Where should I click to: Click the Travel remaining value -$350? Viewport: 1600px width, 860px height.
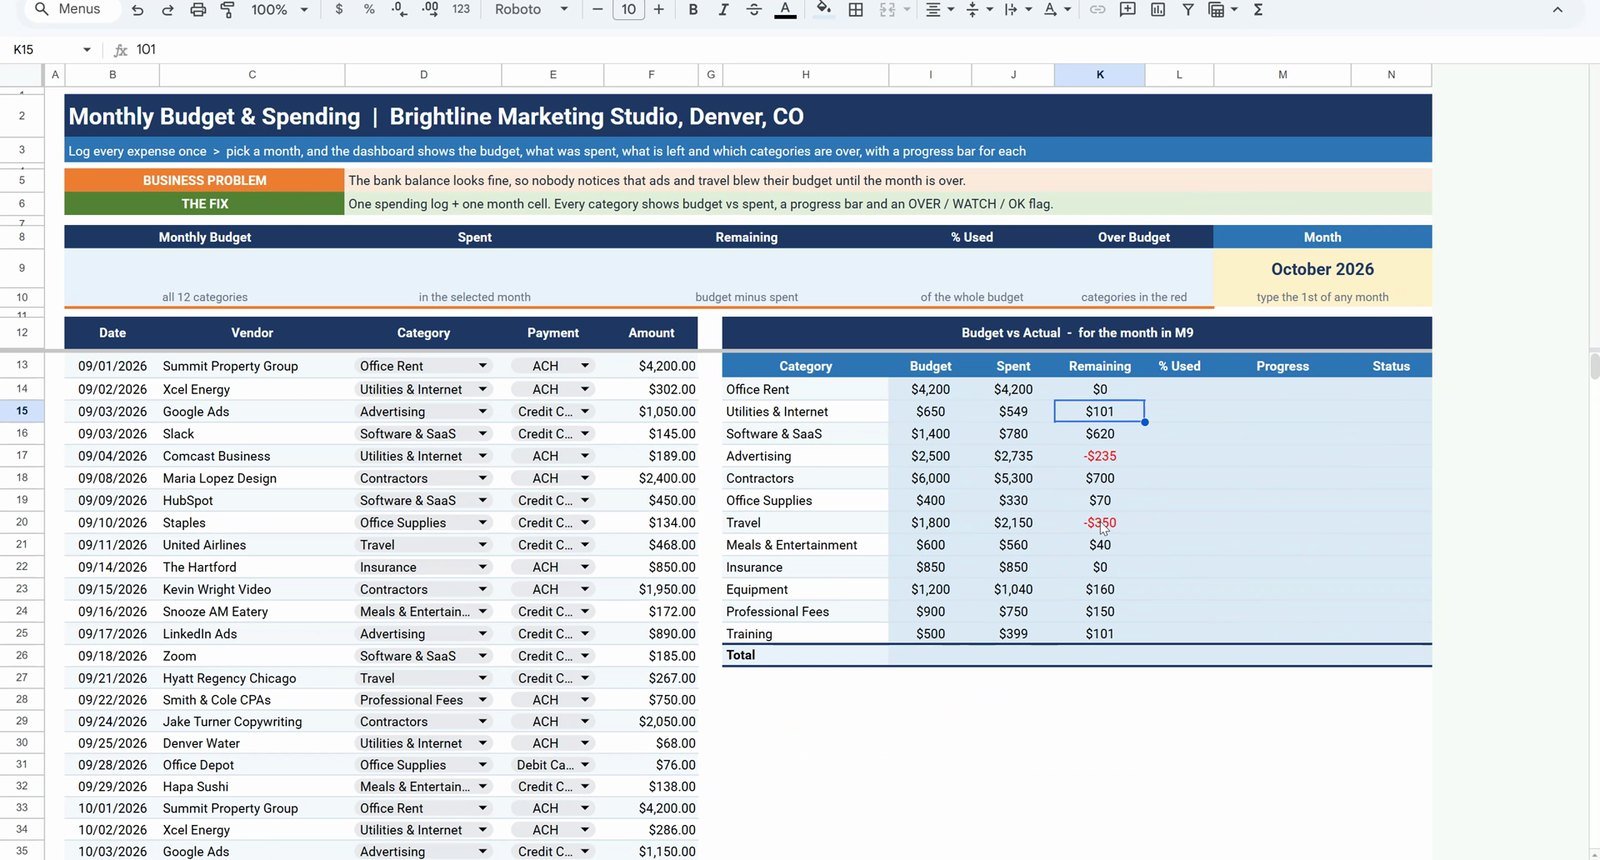click(x=1100, y=523)
